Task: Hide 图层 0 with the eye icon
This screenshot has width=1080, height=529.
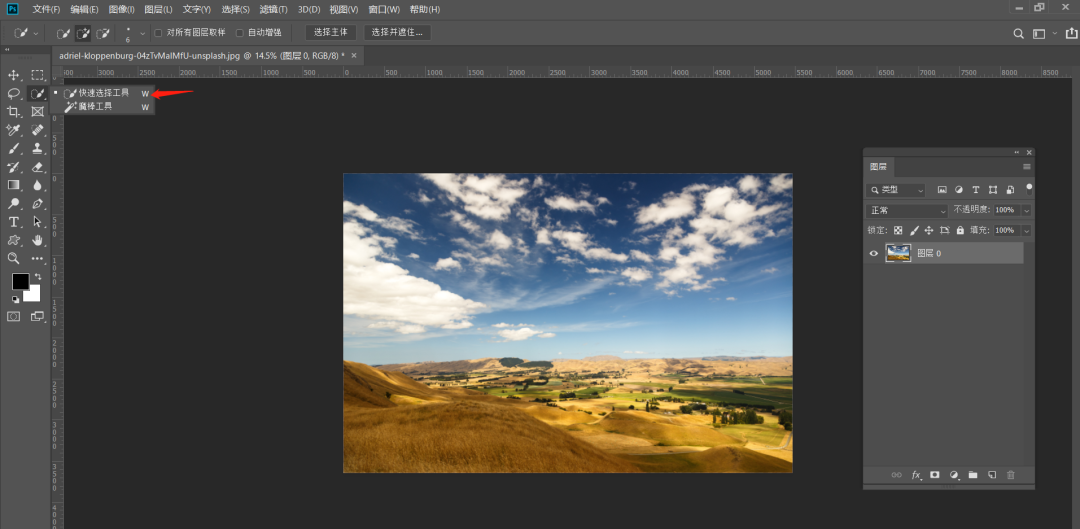Action: coord(874,254)
